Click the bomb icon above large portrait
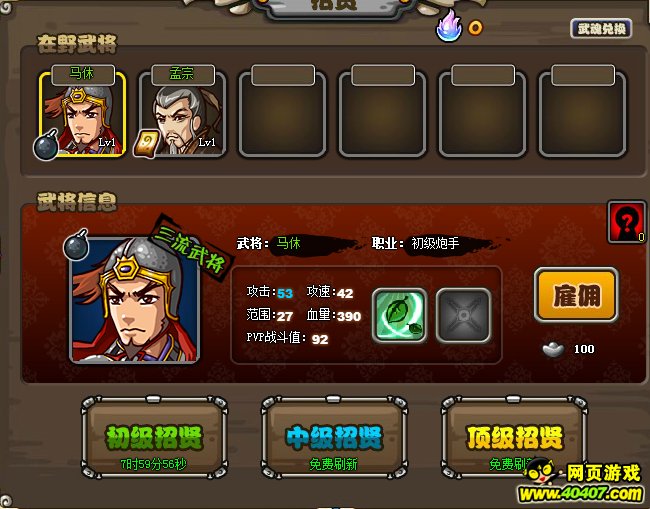 pos(76,245)
